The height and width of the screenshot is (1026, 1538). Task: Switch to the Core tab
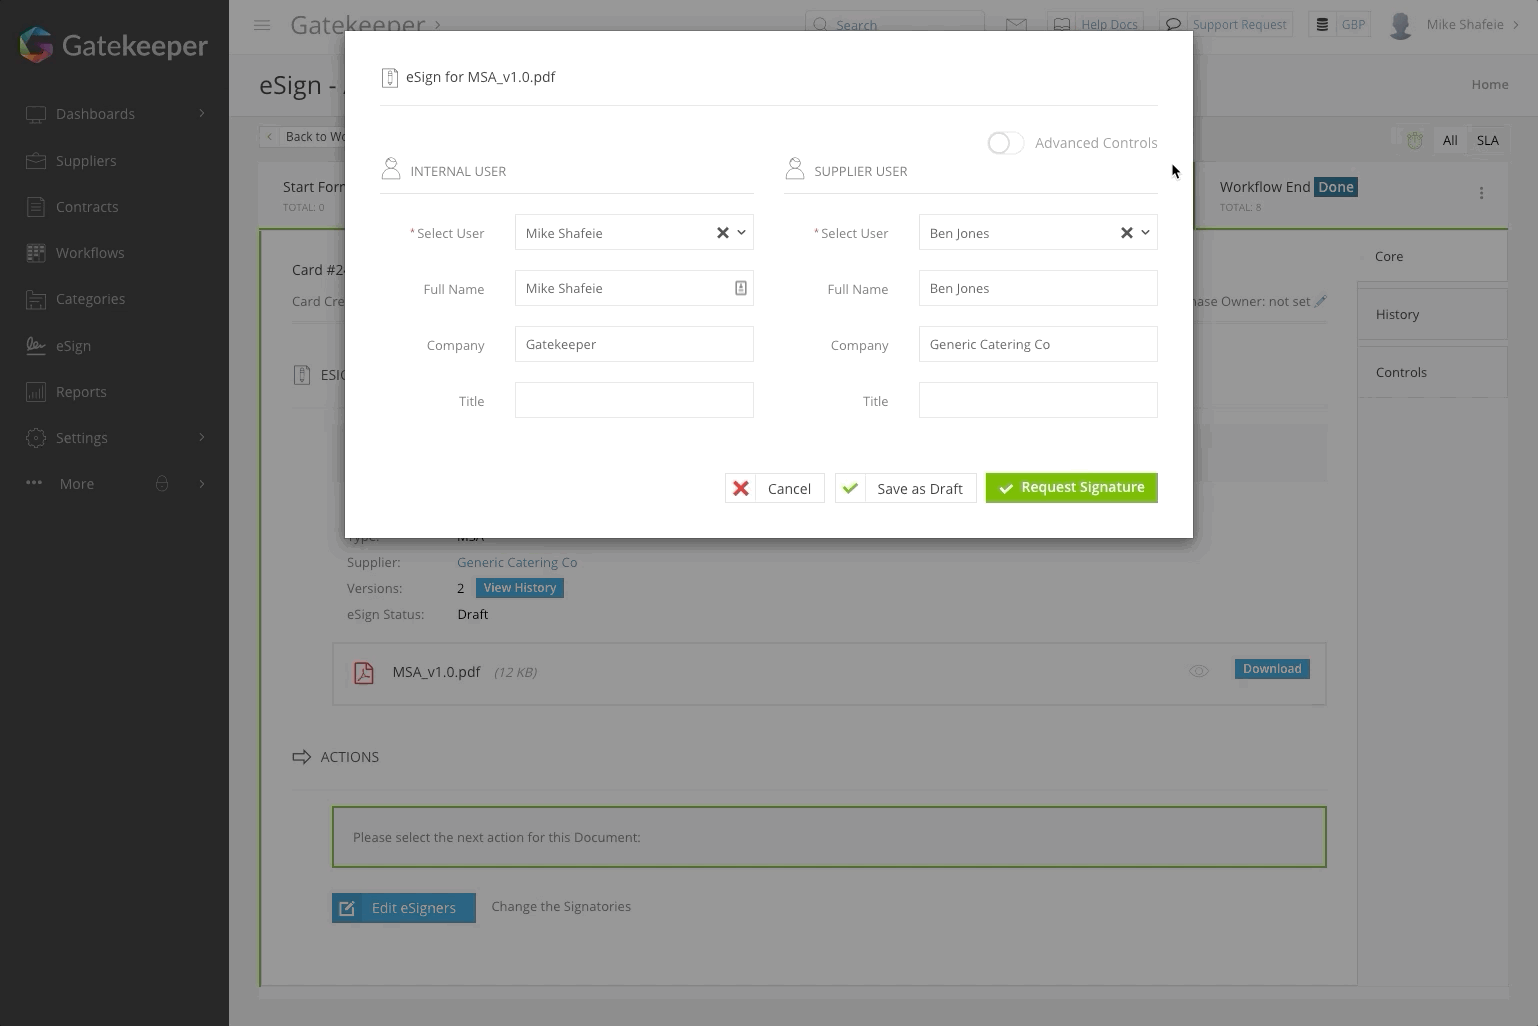click(1432, 256)
